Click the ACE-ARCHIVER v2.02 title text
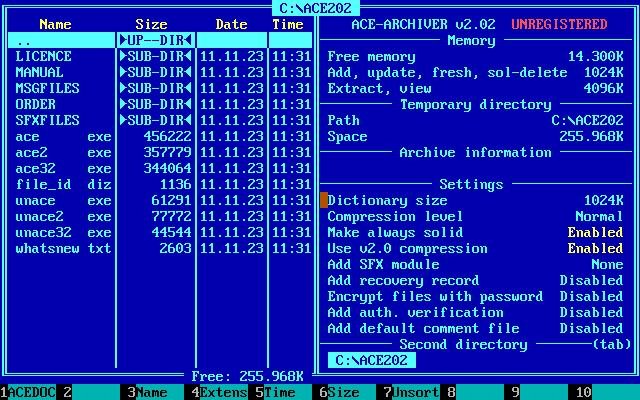Viewport: 640px width, 400px height. (x=424, y=24)
